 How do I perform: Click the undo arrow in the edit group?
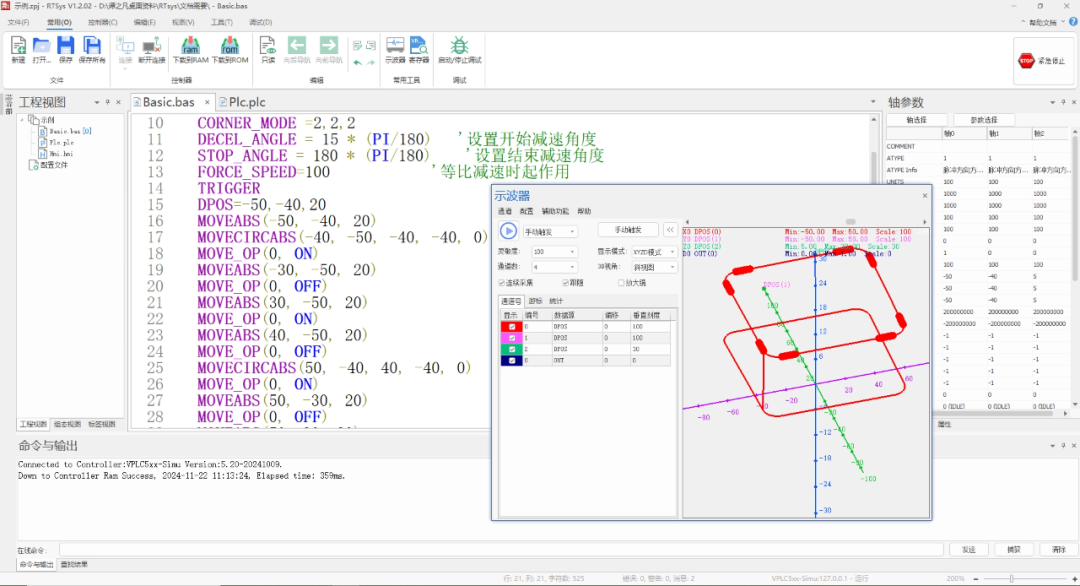point(357,62)
